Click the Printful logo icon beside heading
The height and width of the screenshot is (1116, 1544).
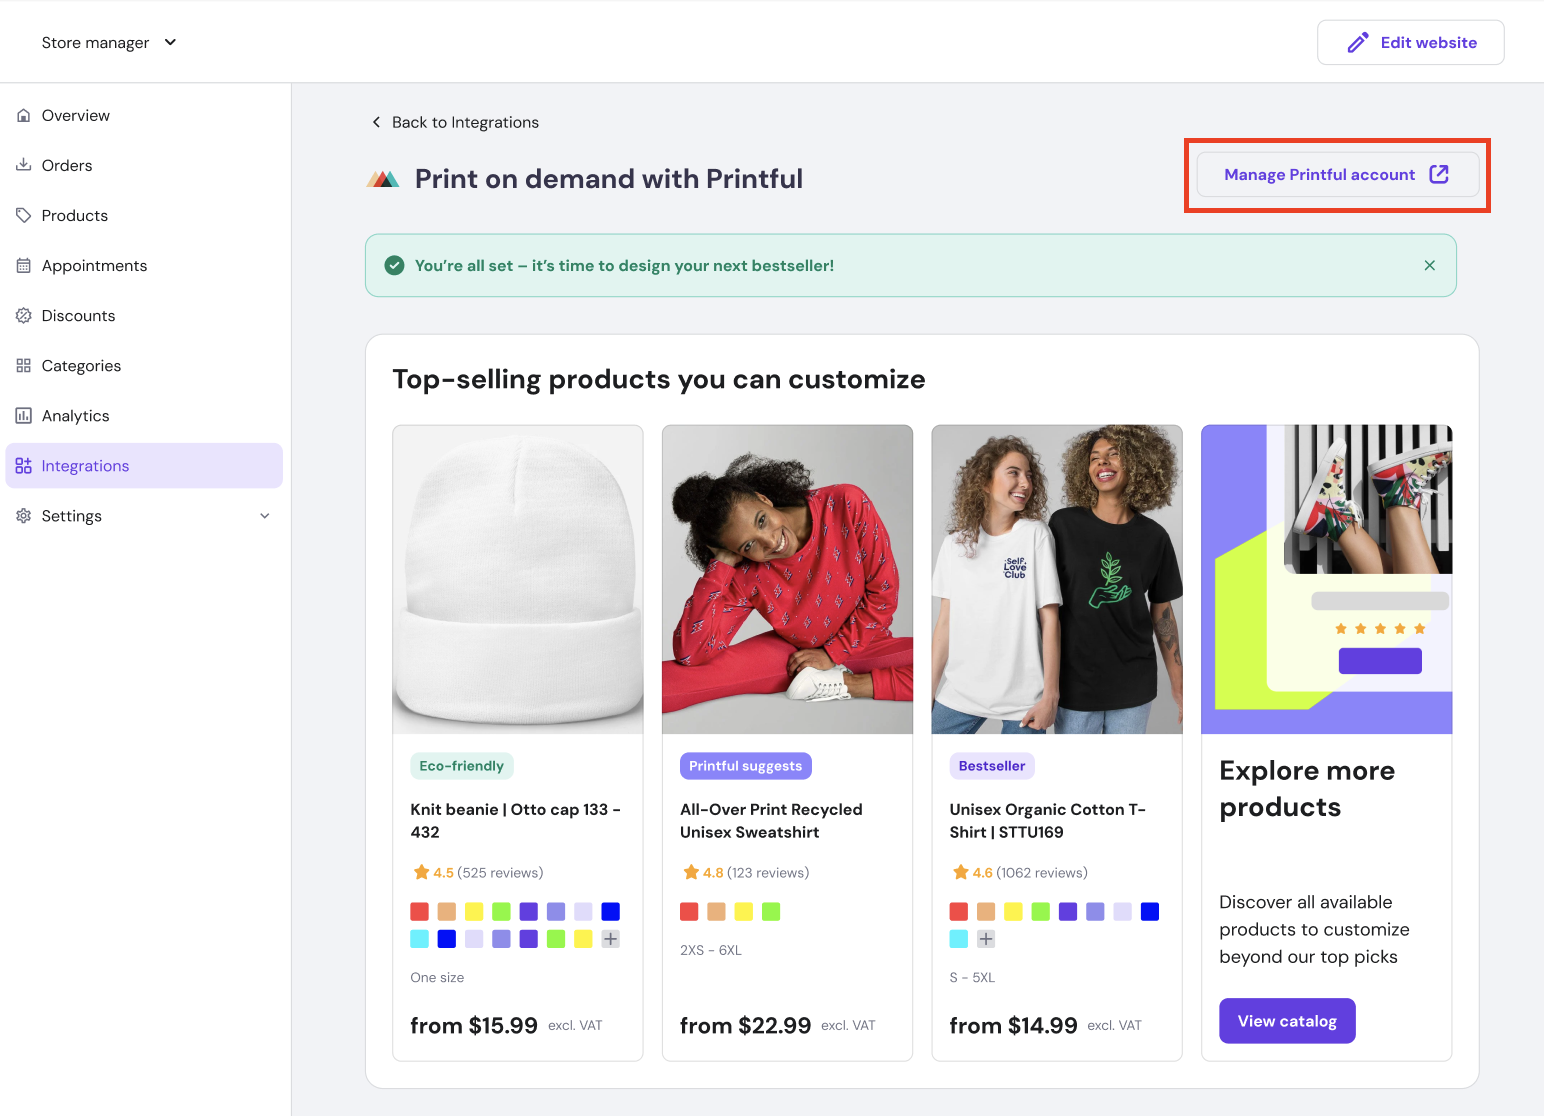pyautogui.click(x=383, y=179)
